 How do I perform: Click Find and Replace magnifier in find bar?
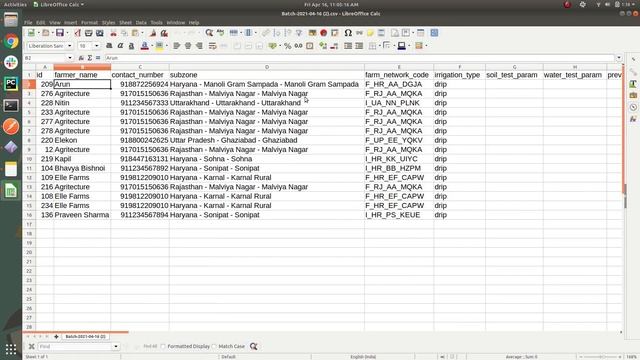coord(253,347)
